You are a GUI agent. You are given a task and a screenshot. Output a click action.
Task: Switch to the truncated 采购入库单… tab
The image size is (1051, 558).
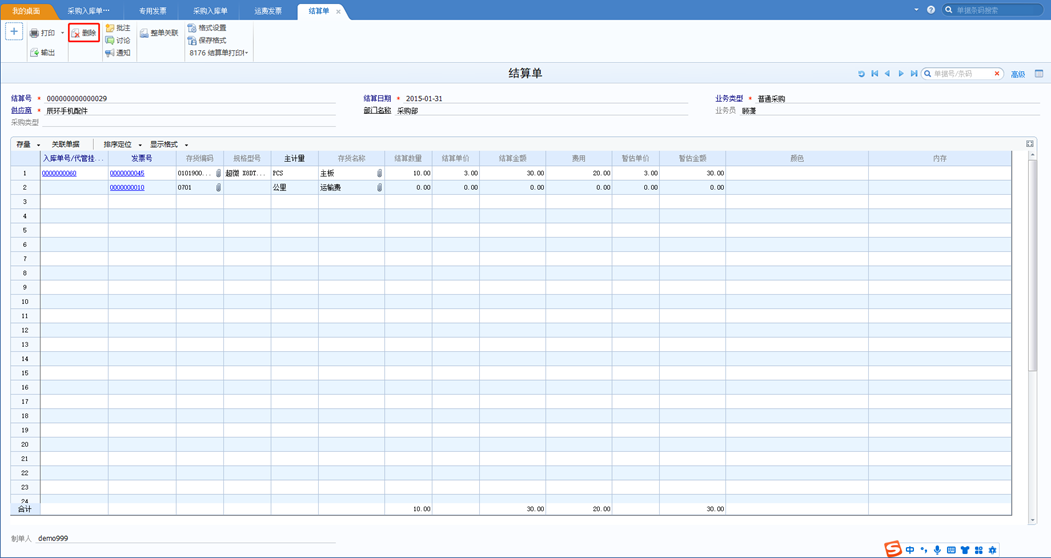coord(88,11)
